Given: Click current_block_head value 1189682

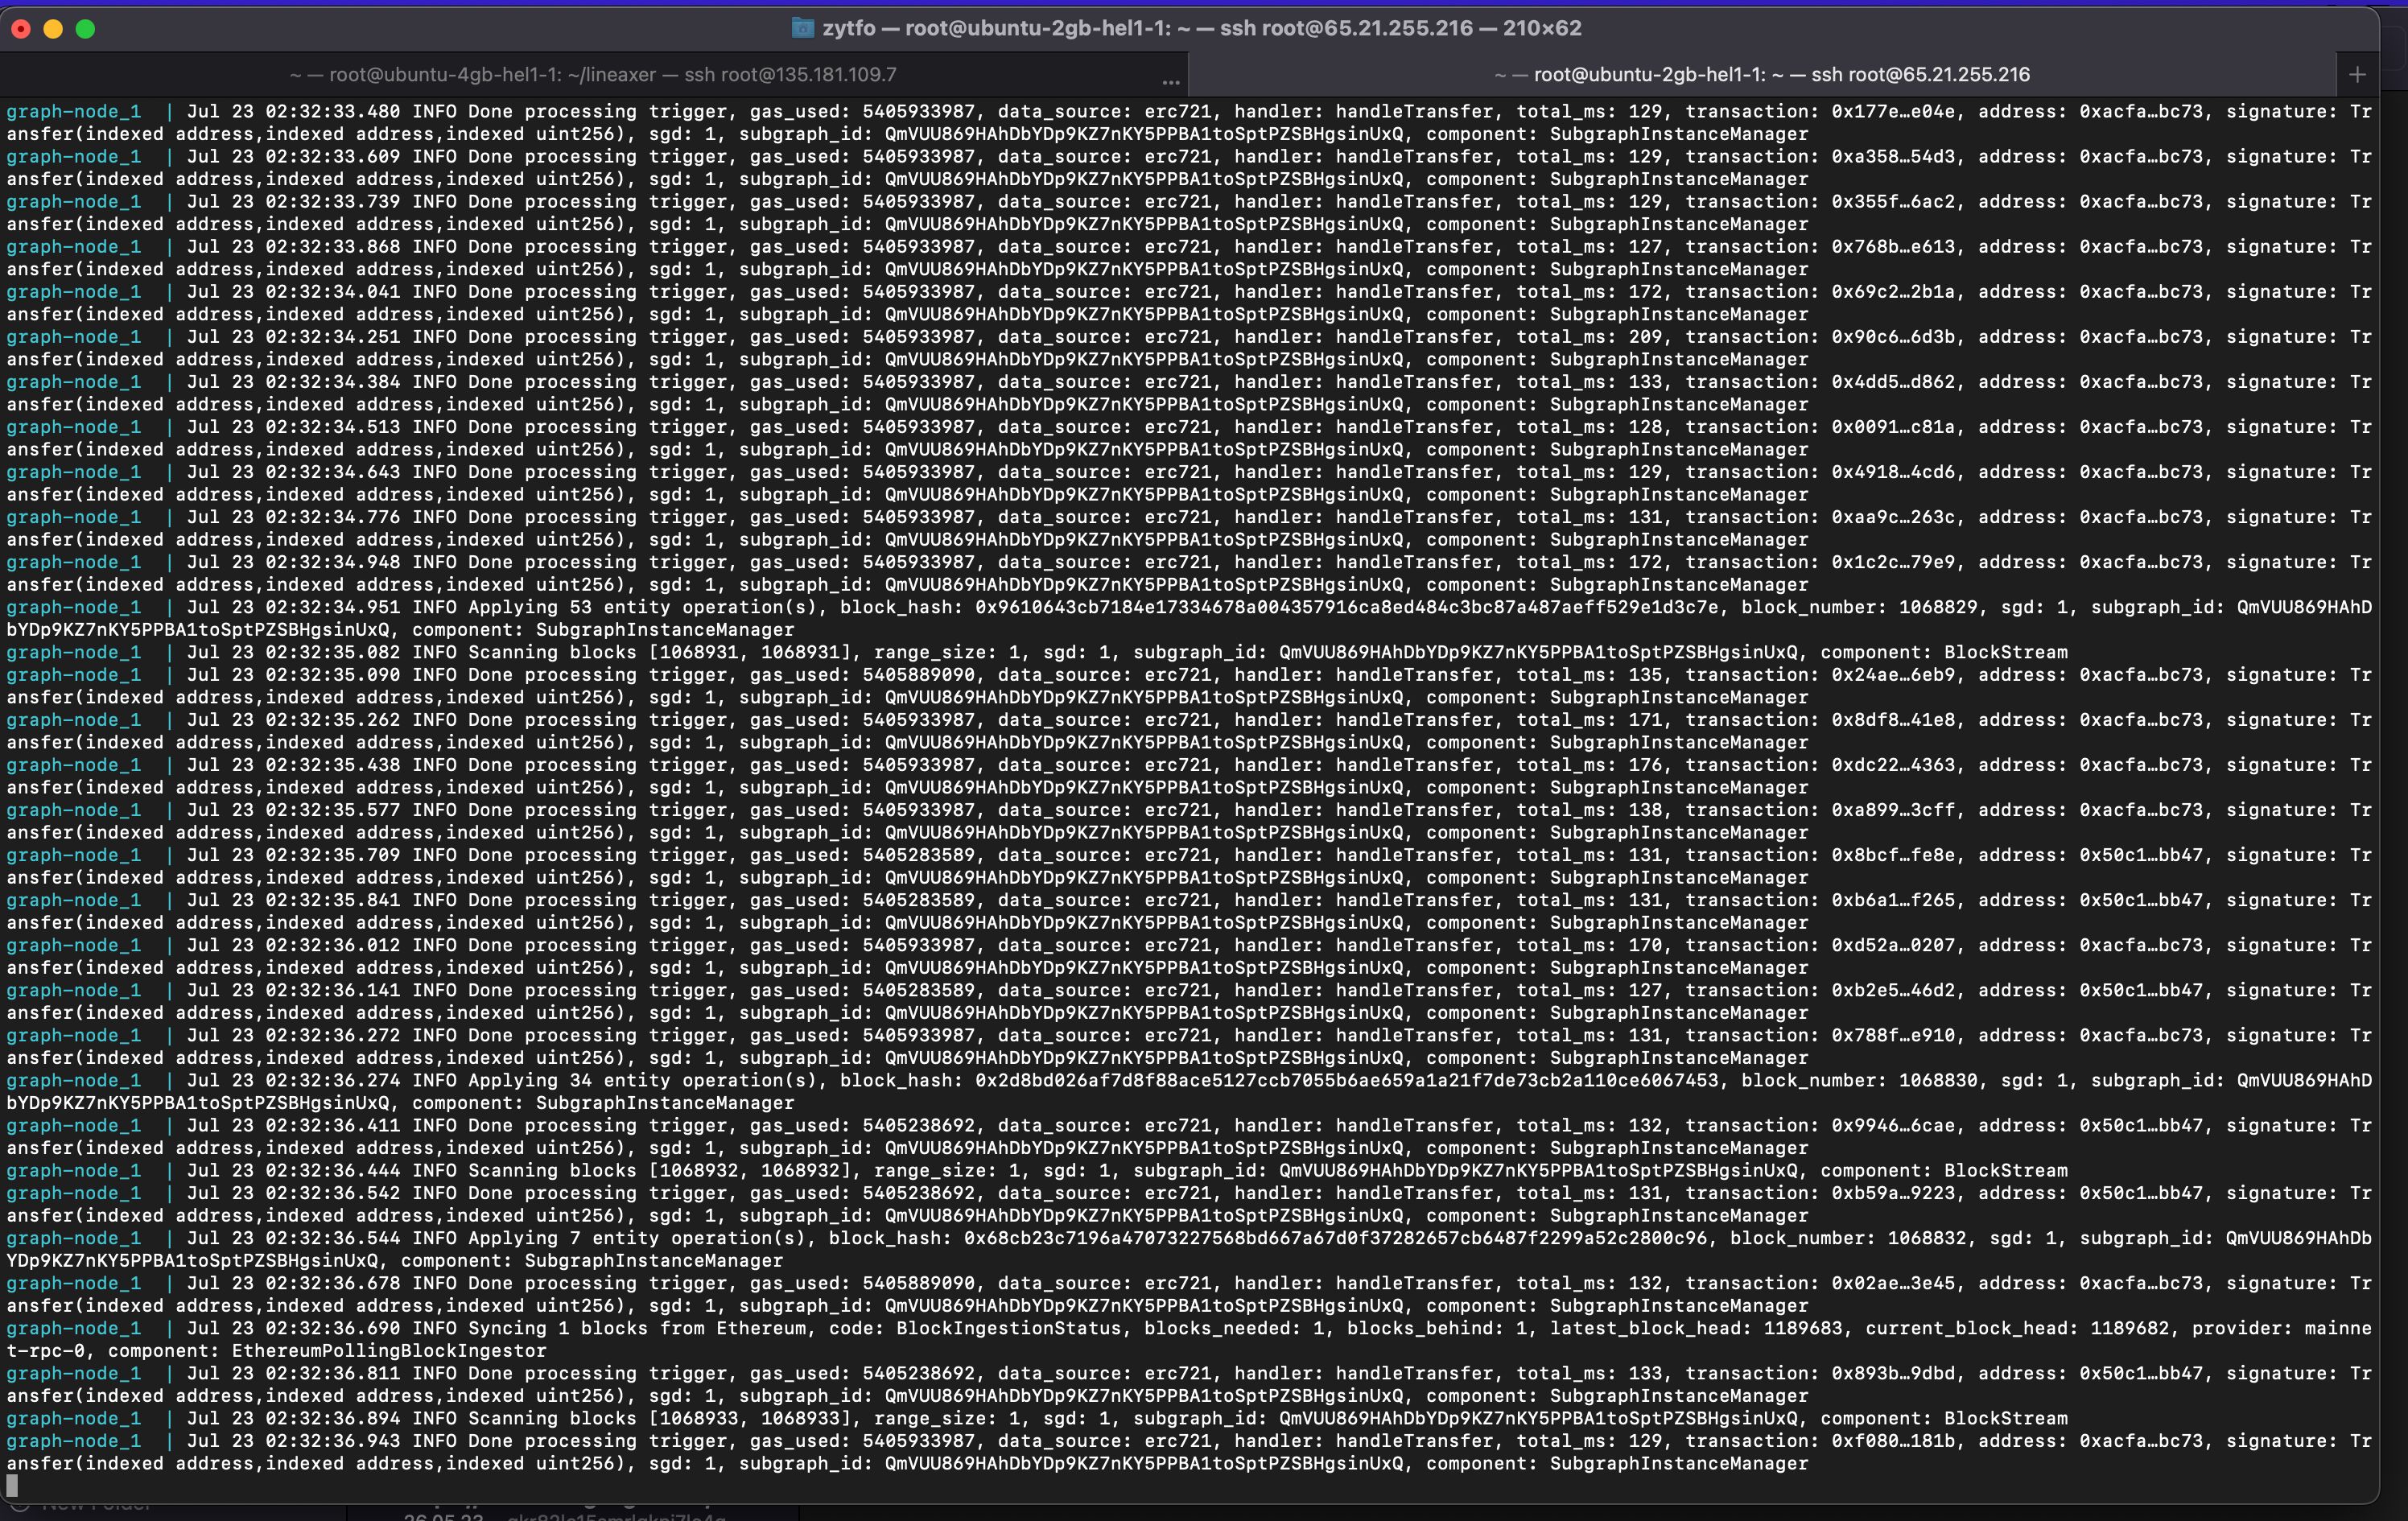Looking at the screenshot, I should click(x=2130, y=1328).
